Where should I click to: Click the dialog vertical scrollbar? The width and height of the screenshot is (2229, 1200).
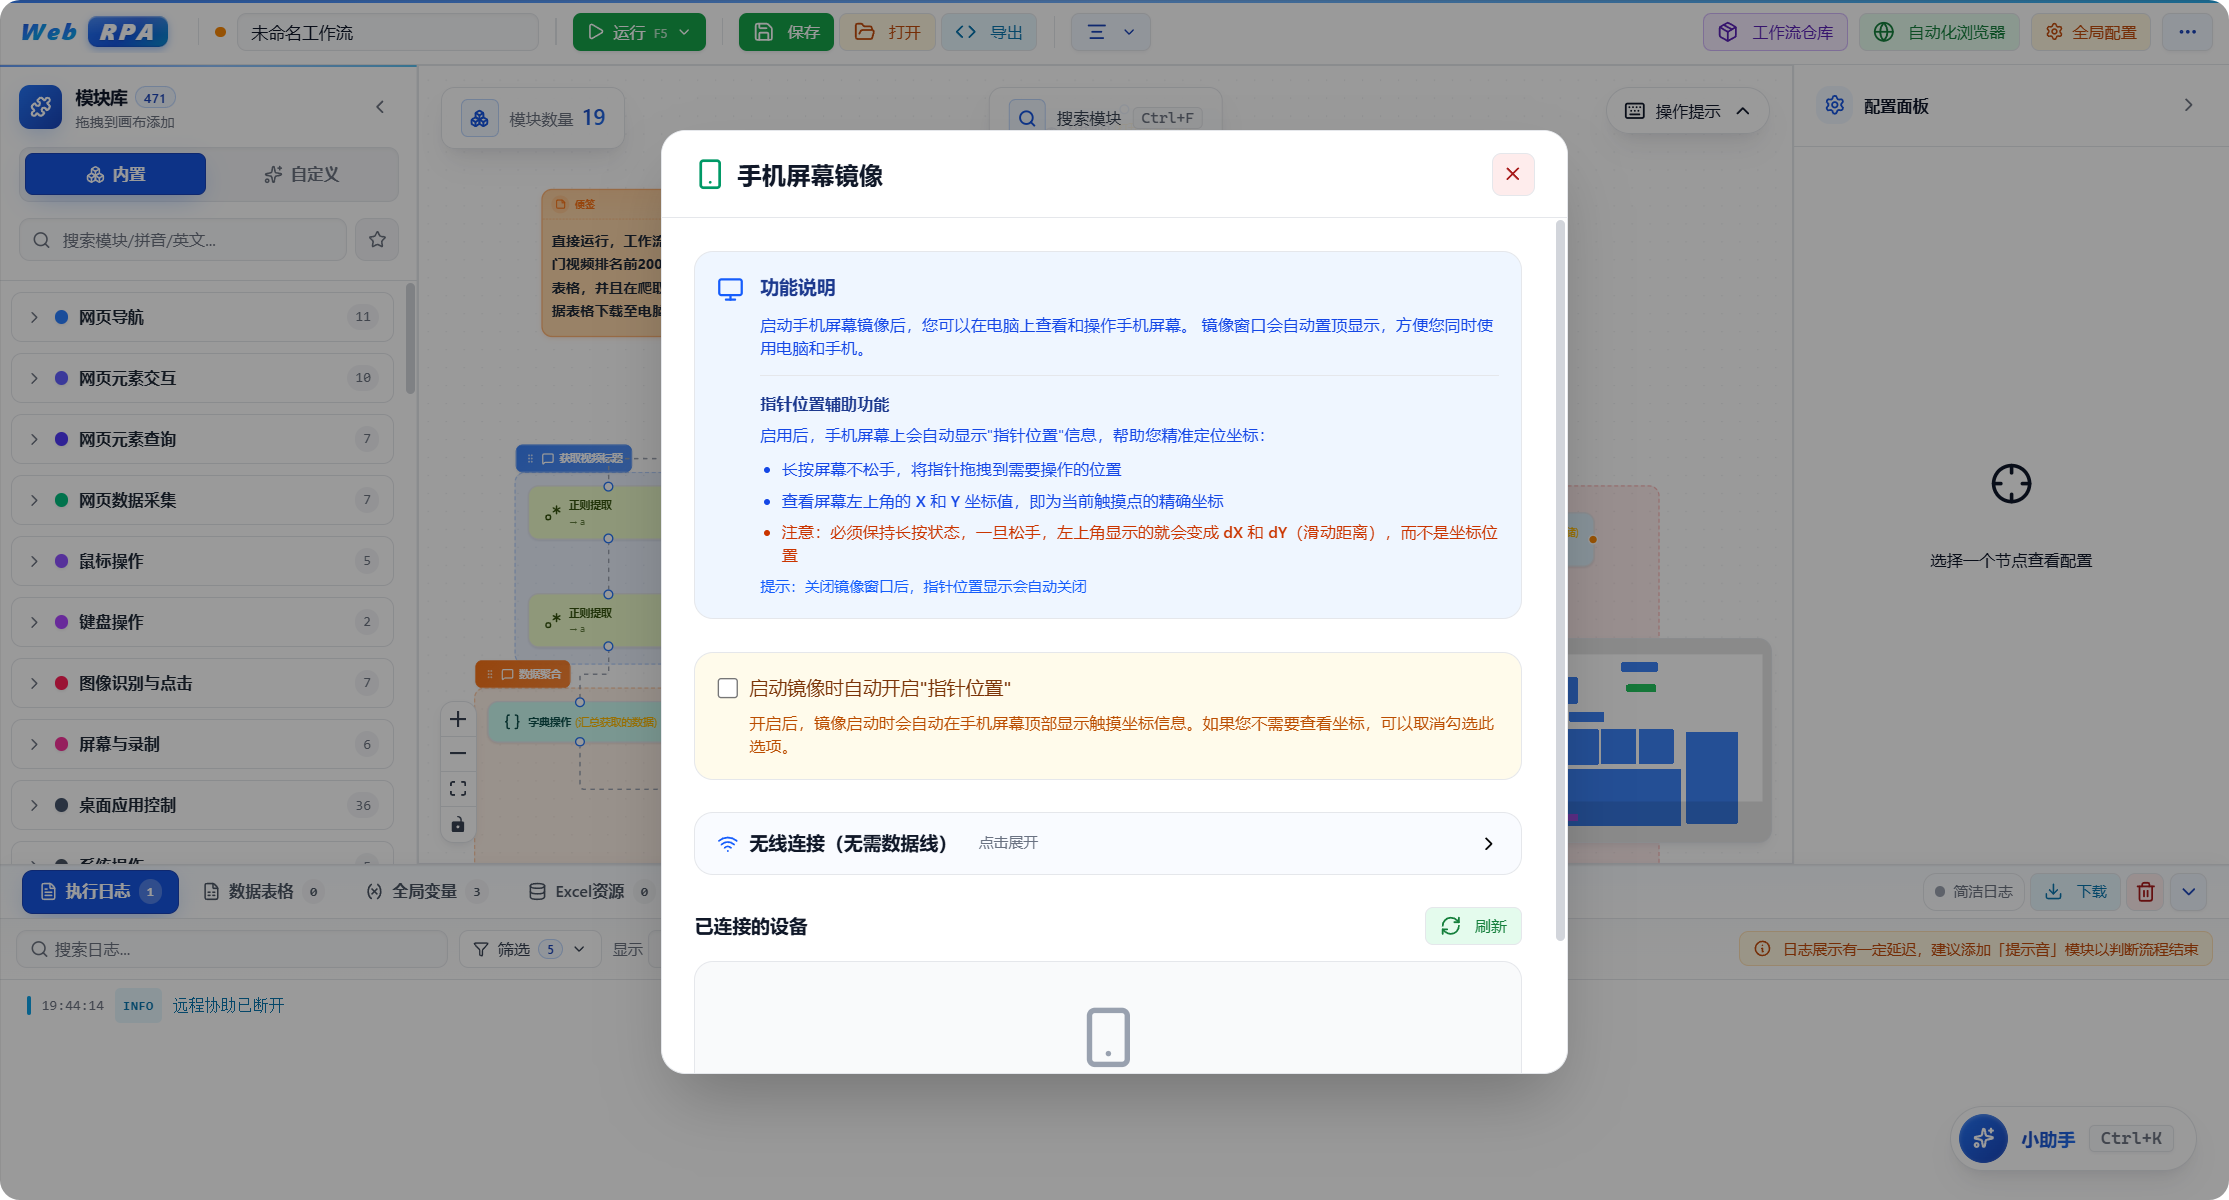point(1560,580)
